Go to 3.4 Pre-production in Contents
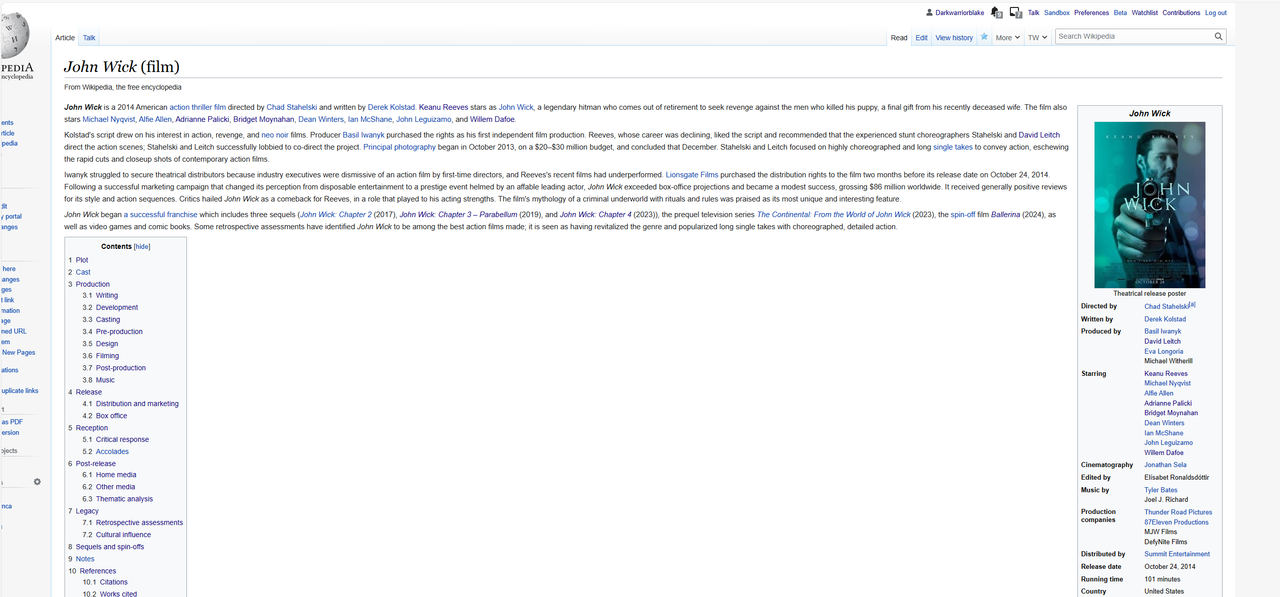 tap(119, 332)
